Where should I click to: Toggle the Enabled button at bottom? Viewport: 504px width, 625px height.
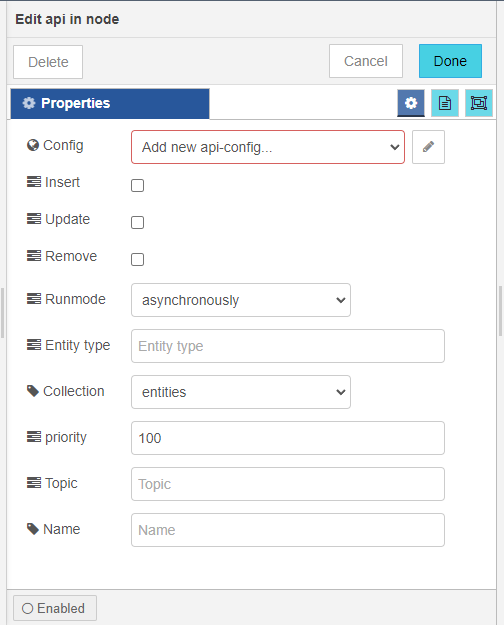pyautogui.click(x=55, y=608)
